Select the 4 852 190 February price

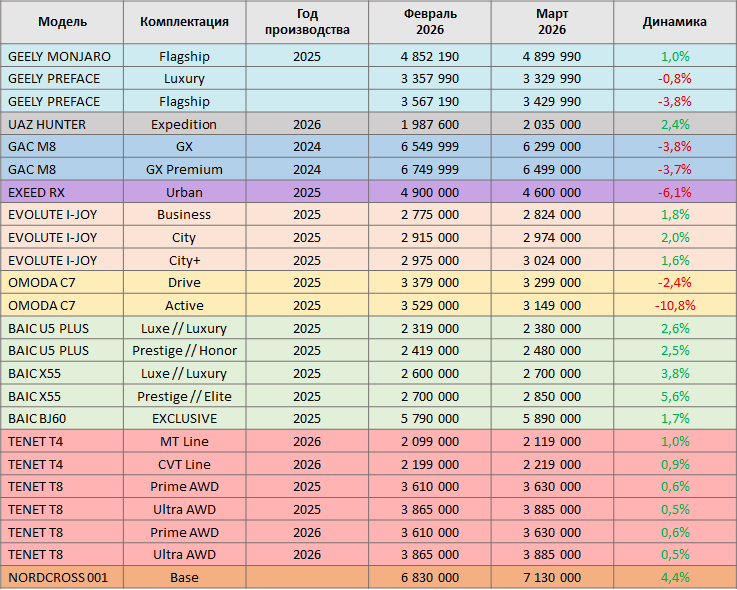(431, 56)
